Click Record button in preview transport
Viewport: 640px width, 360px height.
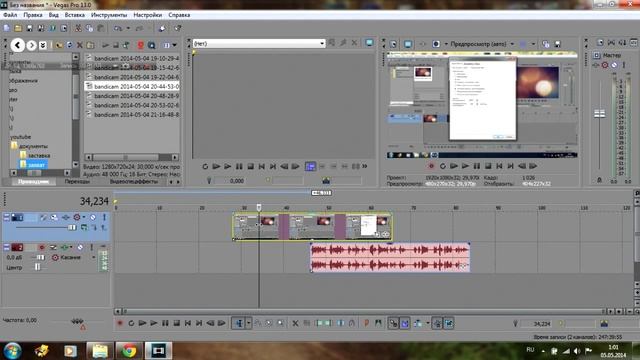[x=431, y=166]
